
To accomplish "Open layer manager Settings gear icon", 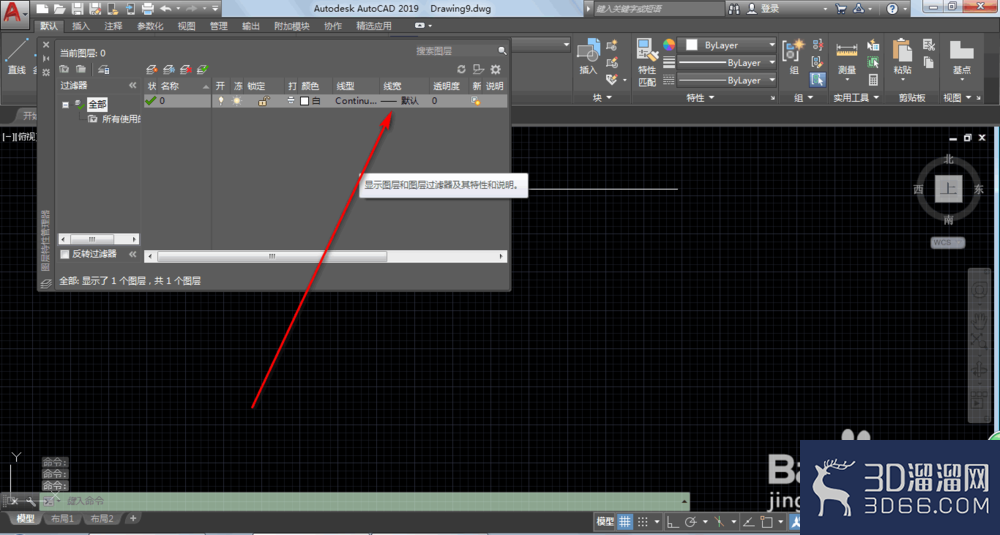I will (496, 70).
